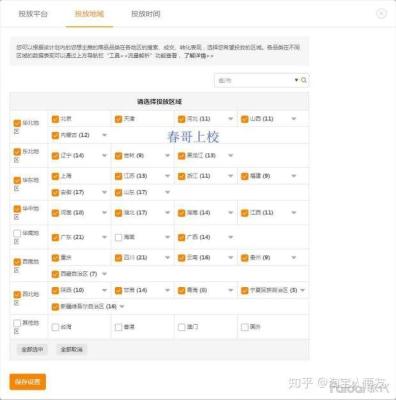Check the 其他地区 region checkbox

(17, 323)
